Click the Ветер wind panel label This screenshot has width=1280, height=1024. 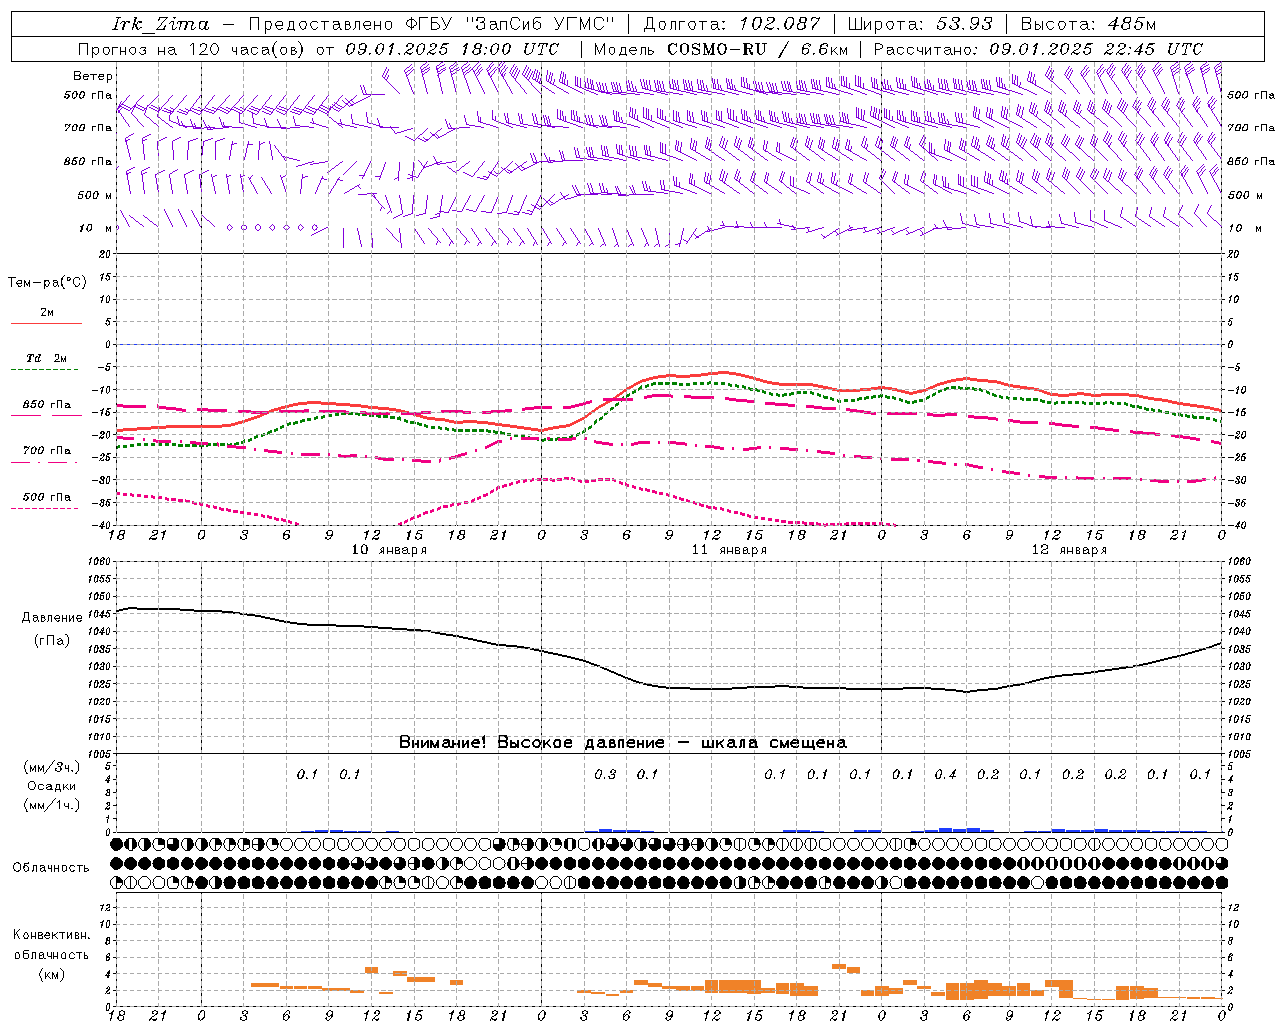tap(93, 76)
